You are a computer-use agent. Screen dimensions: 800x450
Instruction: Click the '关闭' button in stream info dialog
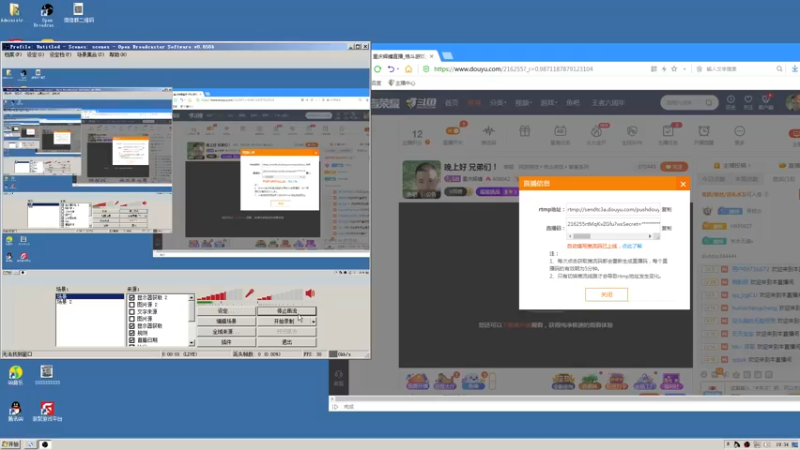point(606,294)
